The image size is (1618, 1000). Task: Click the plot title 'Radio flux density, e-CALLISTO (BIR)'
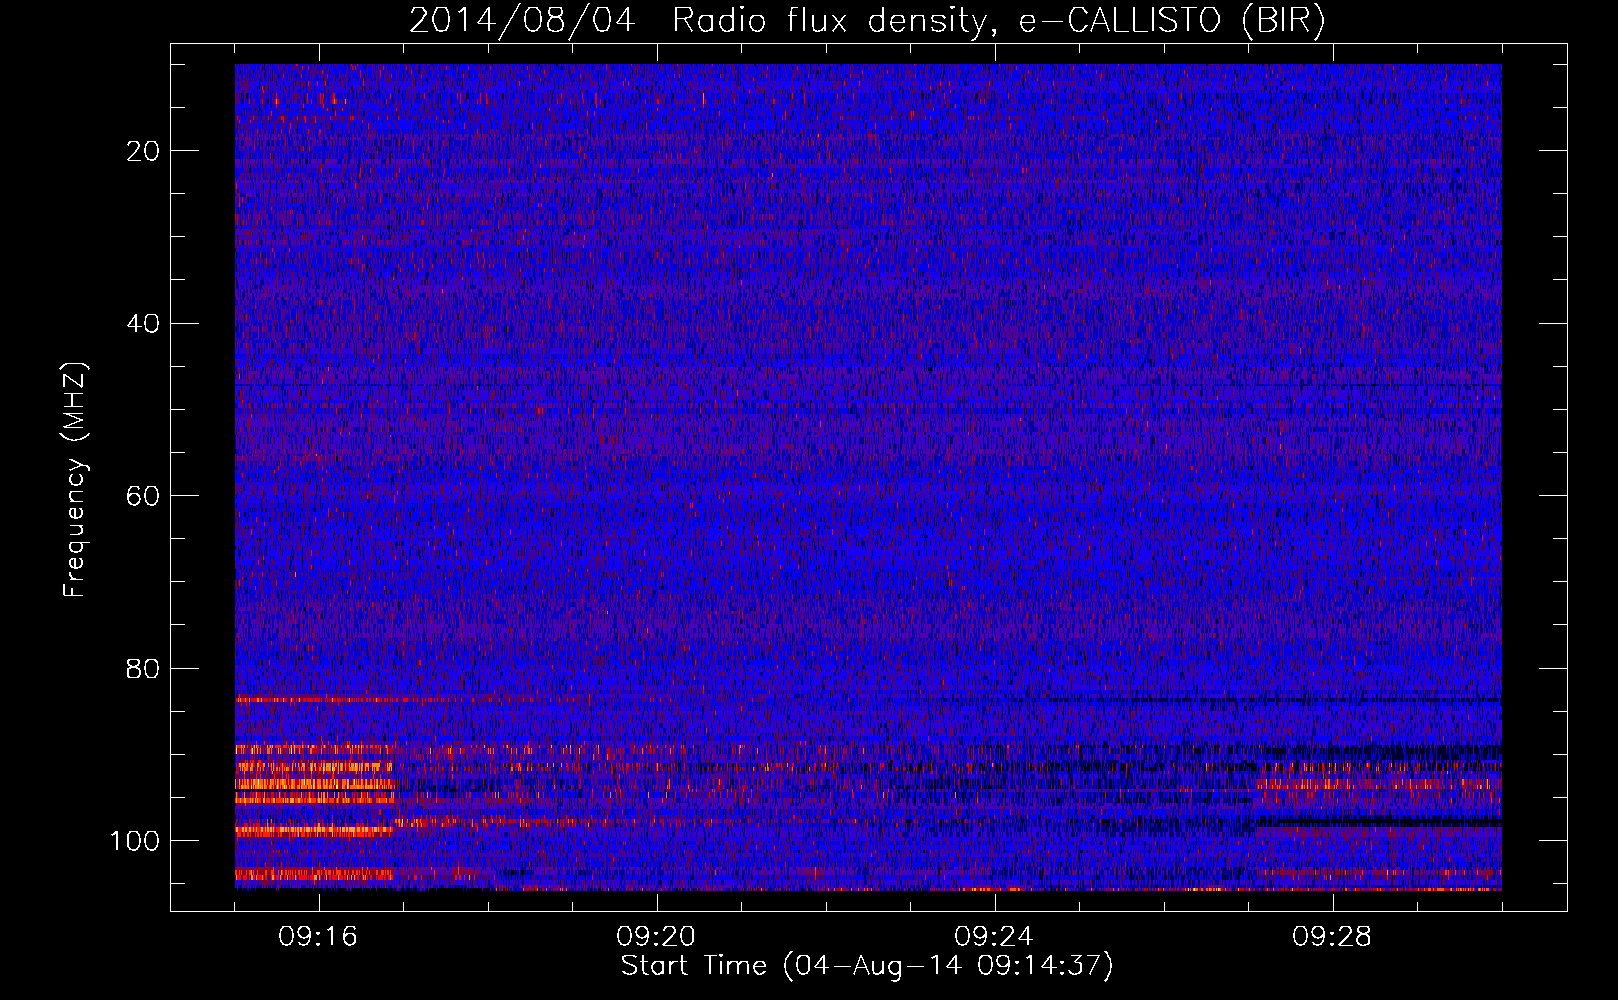click(x=999, y=20)
